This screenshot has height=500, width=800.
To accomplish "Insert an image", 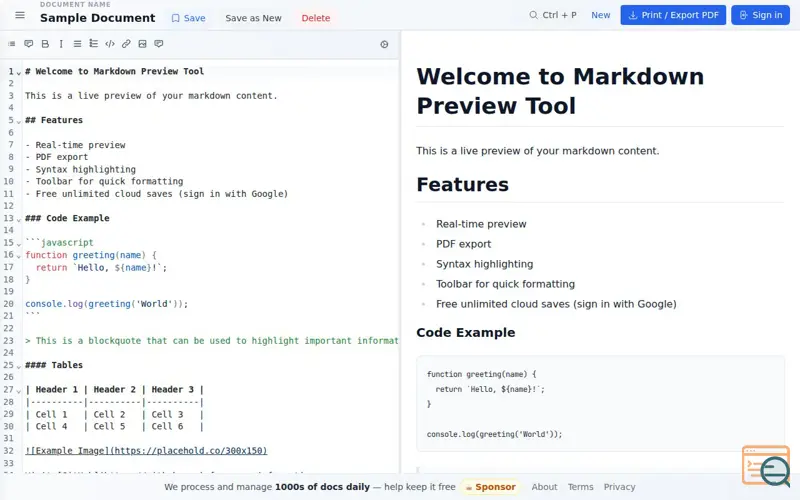I will click(142, 44).
